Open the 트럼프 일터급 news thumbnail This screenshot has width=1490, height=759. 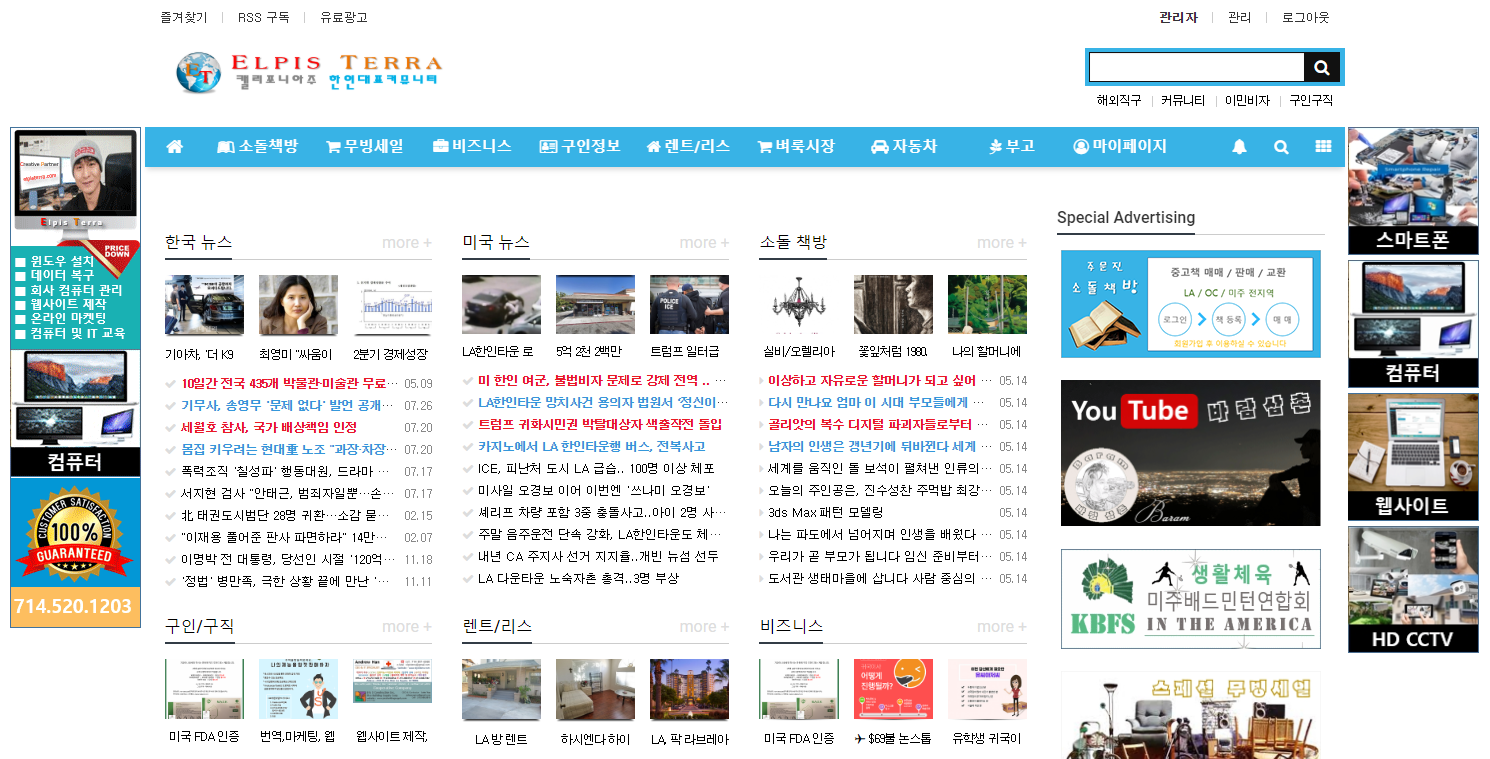(x=689, y=305)
